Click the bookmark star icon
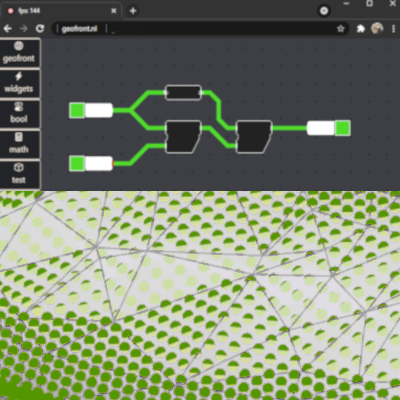Viewport: 400px width, 400px height. (x=340, y=29)
